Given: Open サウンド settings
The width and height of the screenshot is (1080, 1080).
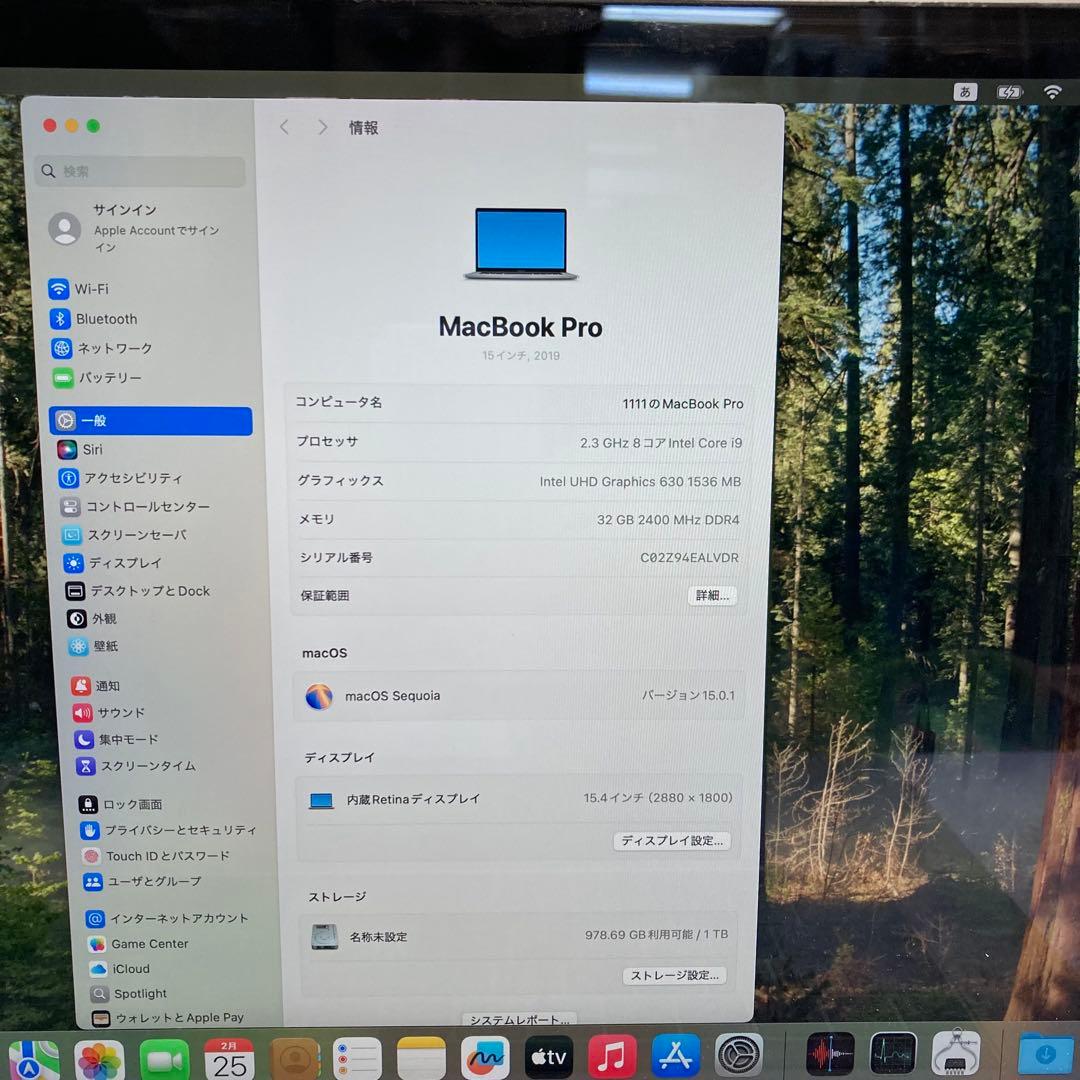Looking at the screenshot, I should tap(109, 712).
